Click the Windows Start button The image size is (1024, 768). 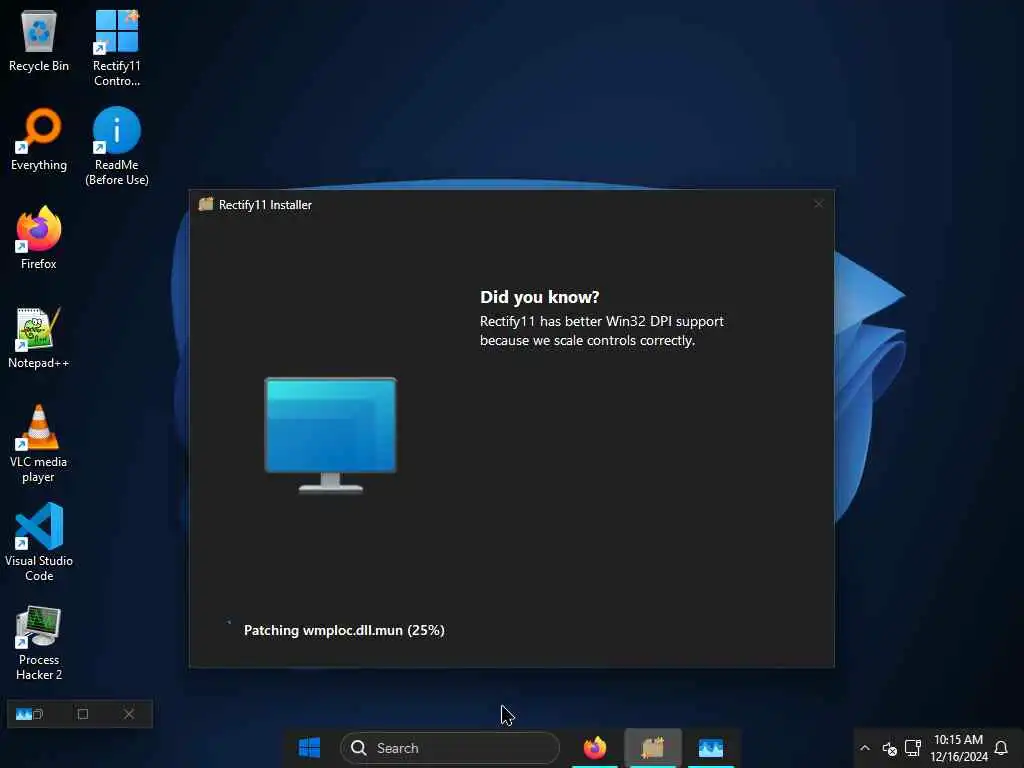[x=309, y=748]
